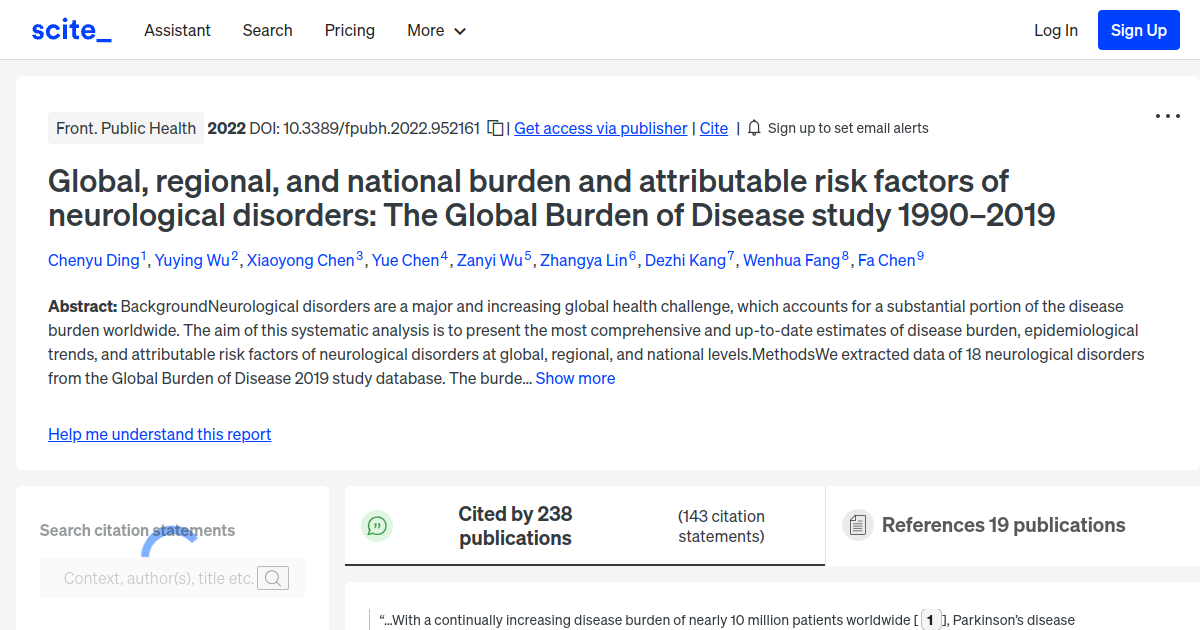Follow the Get access via publisher link
The height and width of the screenshot is (630, 1200).
click(600, 128)
